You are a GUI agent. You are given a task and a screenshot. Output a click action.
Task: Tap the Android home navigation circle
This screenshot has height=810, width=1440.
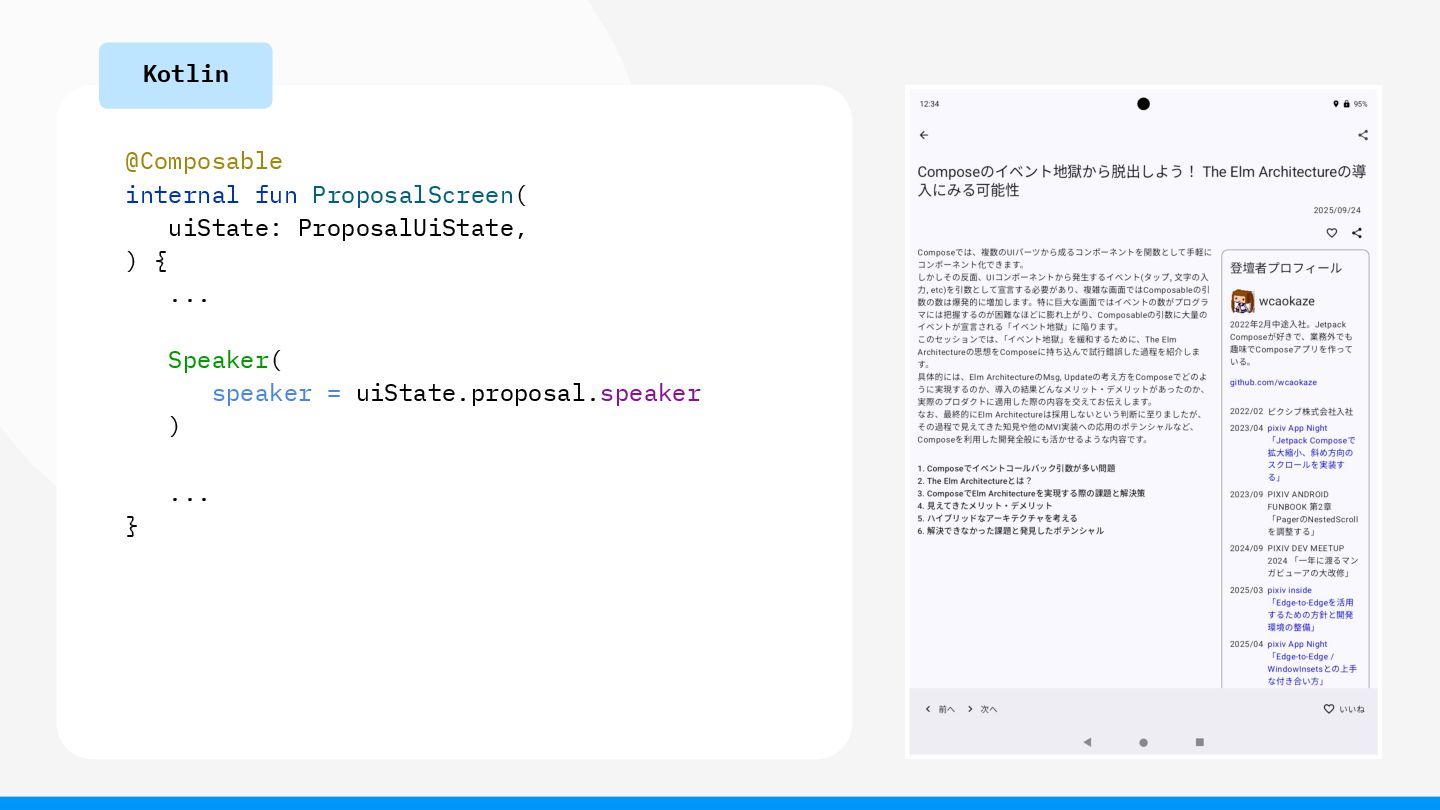[1143, 742]
